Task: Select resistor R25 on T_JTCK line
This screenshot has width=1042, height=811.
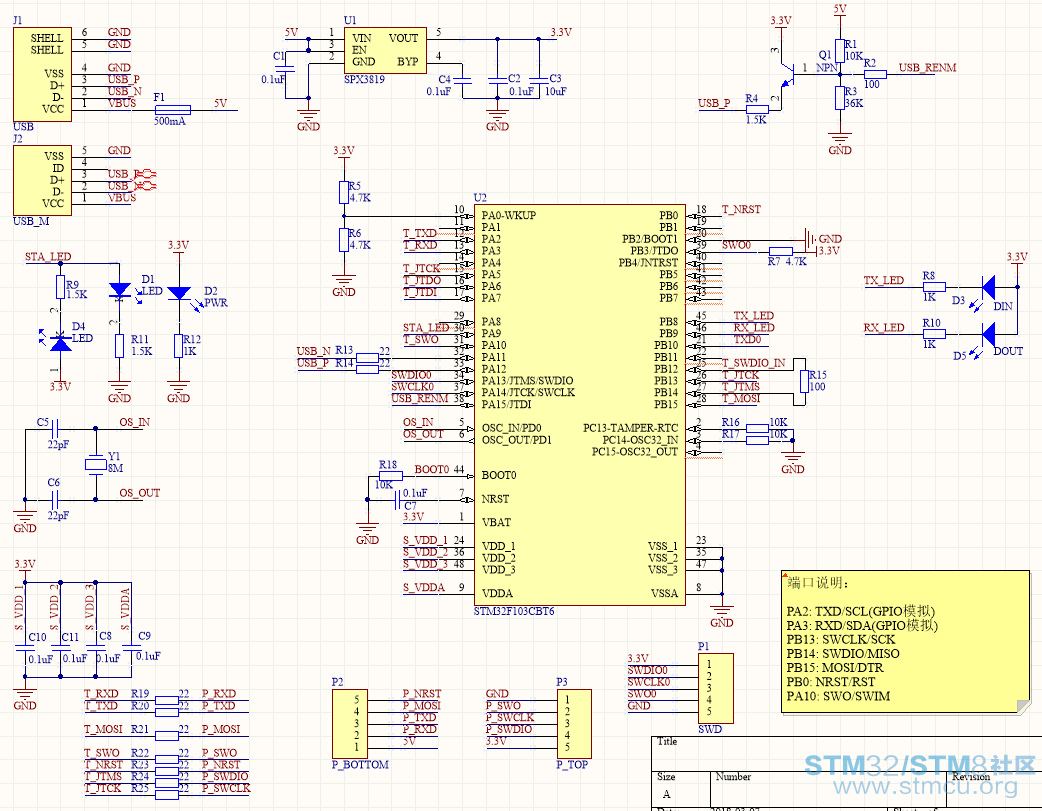Action: click(x=167, y=794)
